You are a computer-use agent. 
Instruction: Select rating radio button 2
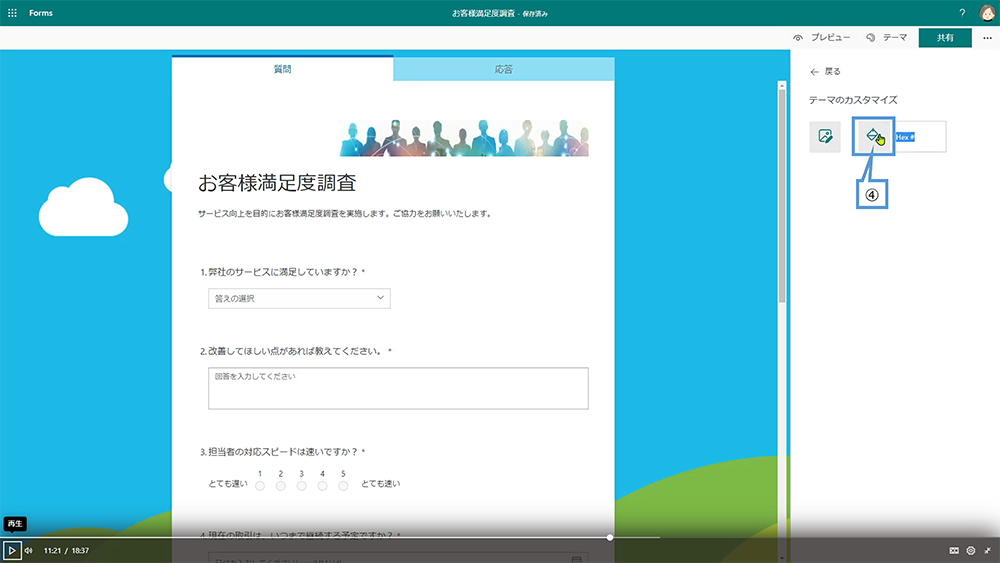click(281, 486)
